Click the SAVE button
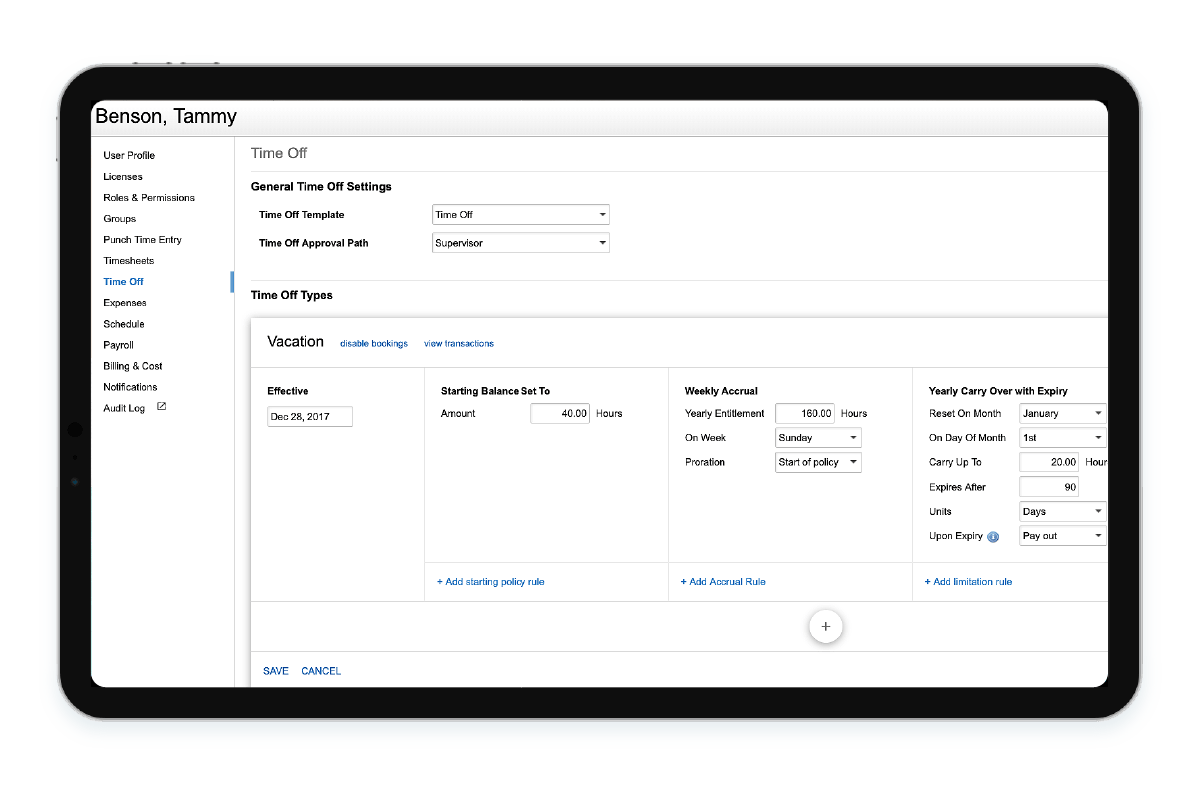Viewport: 1200px width, 800px height. click(276, 671)
